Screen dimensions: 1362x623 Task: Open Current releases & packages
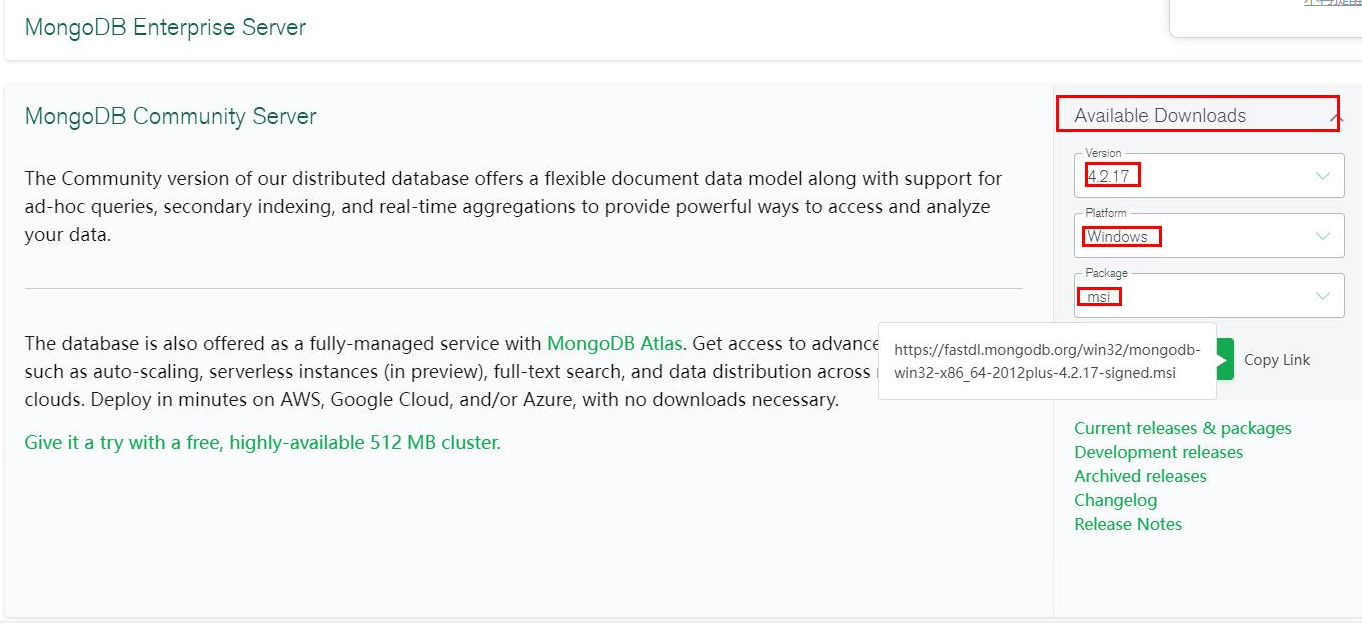coord(1183,428)
